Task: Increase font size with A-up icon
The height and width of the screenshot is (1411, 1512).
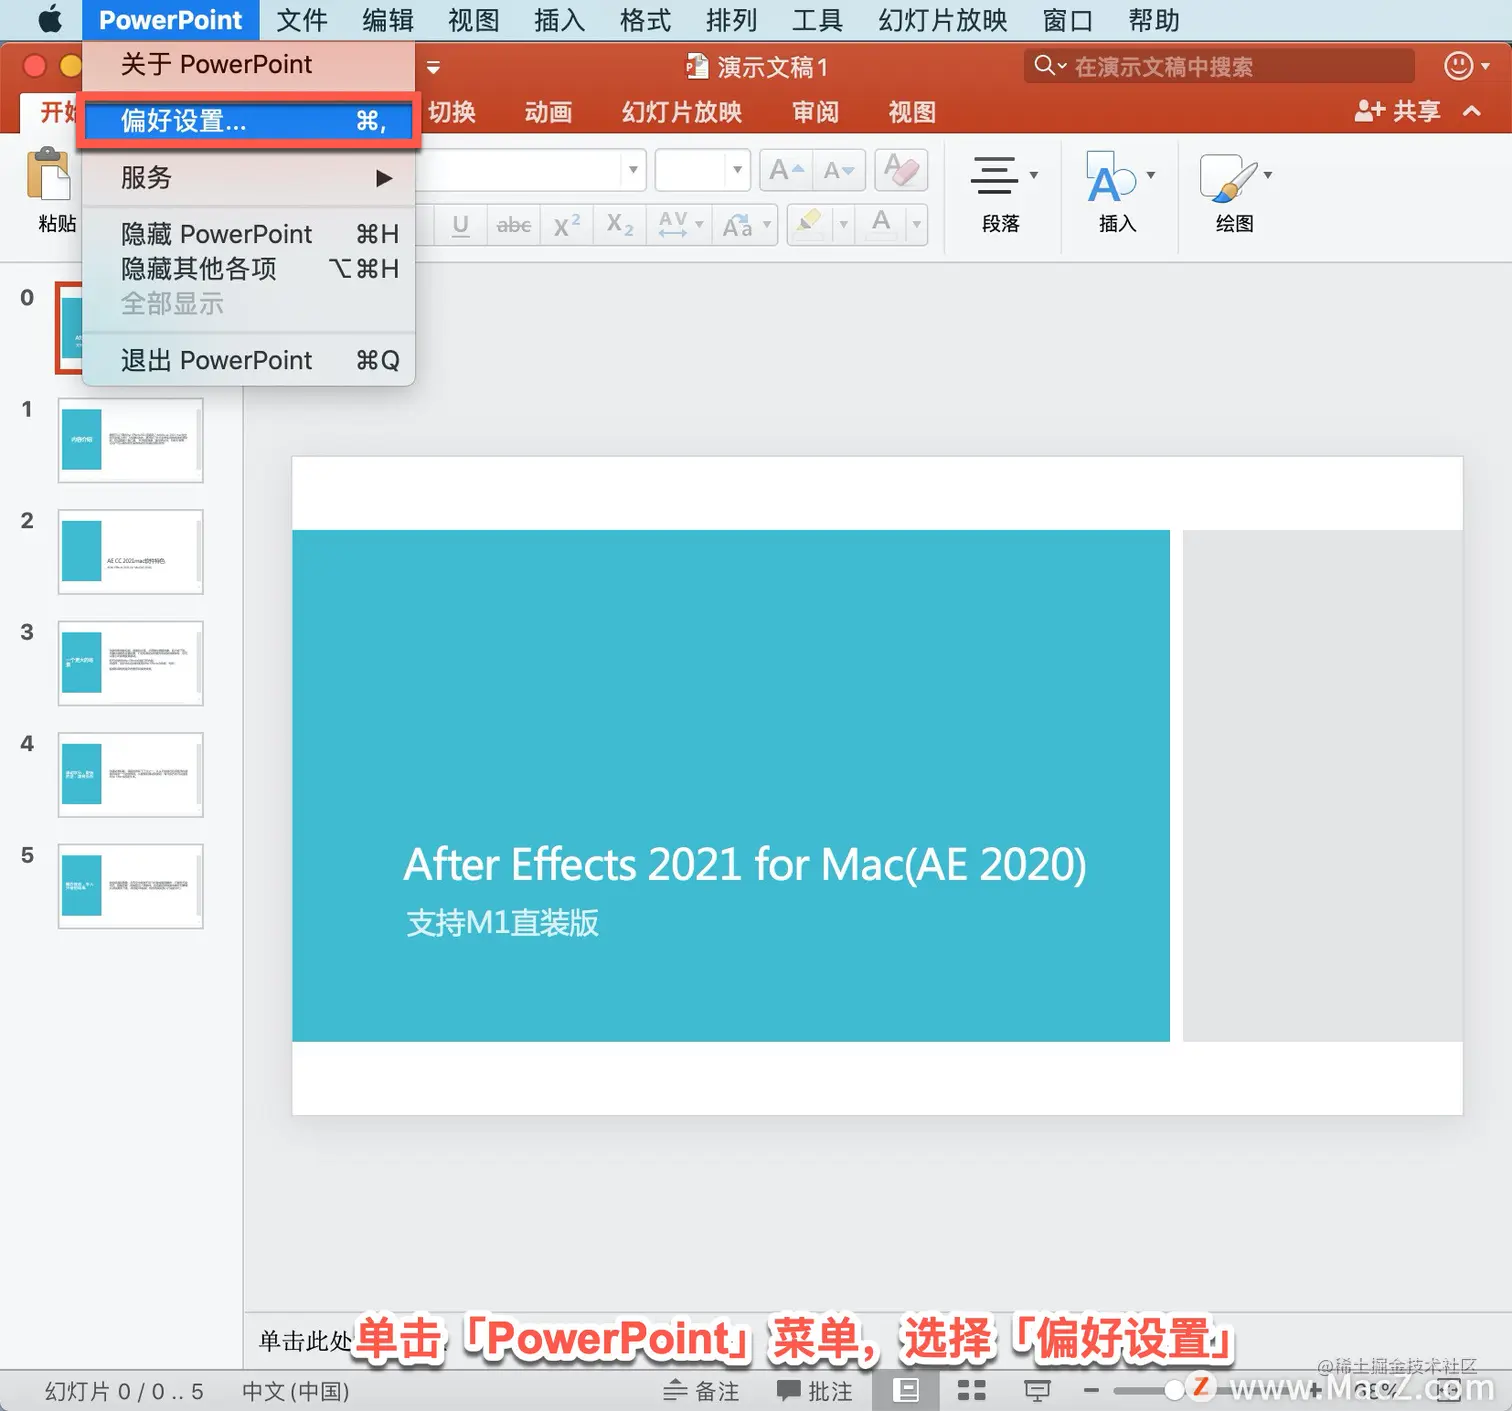Action: (x=786, y=170)
